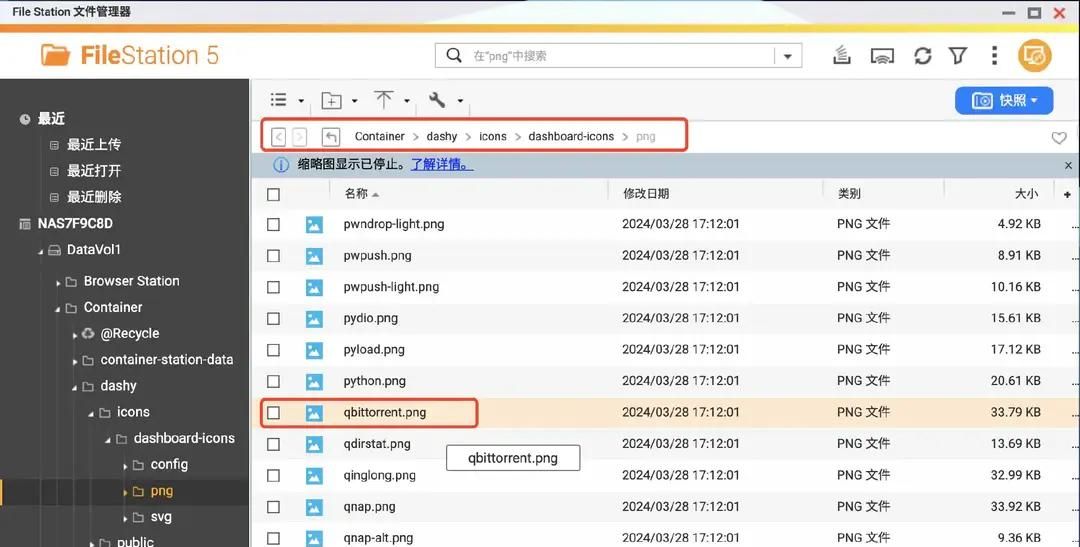Image resolution: width=1080 pixels, height=547 pixels.
Task: Click image icon of python.png
Action: (314, 381)
